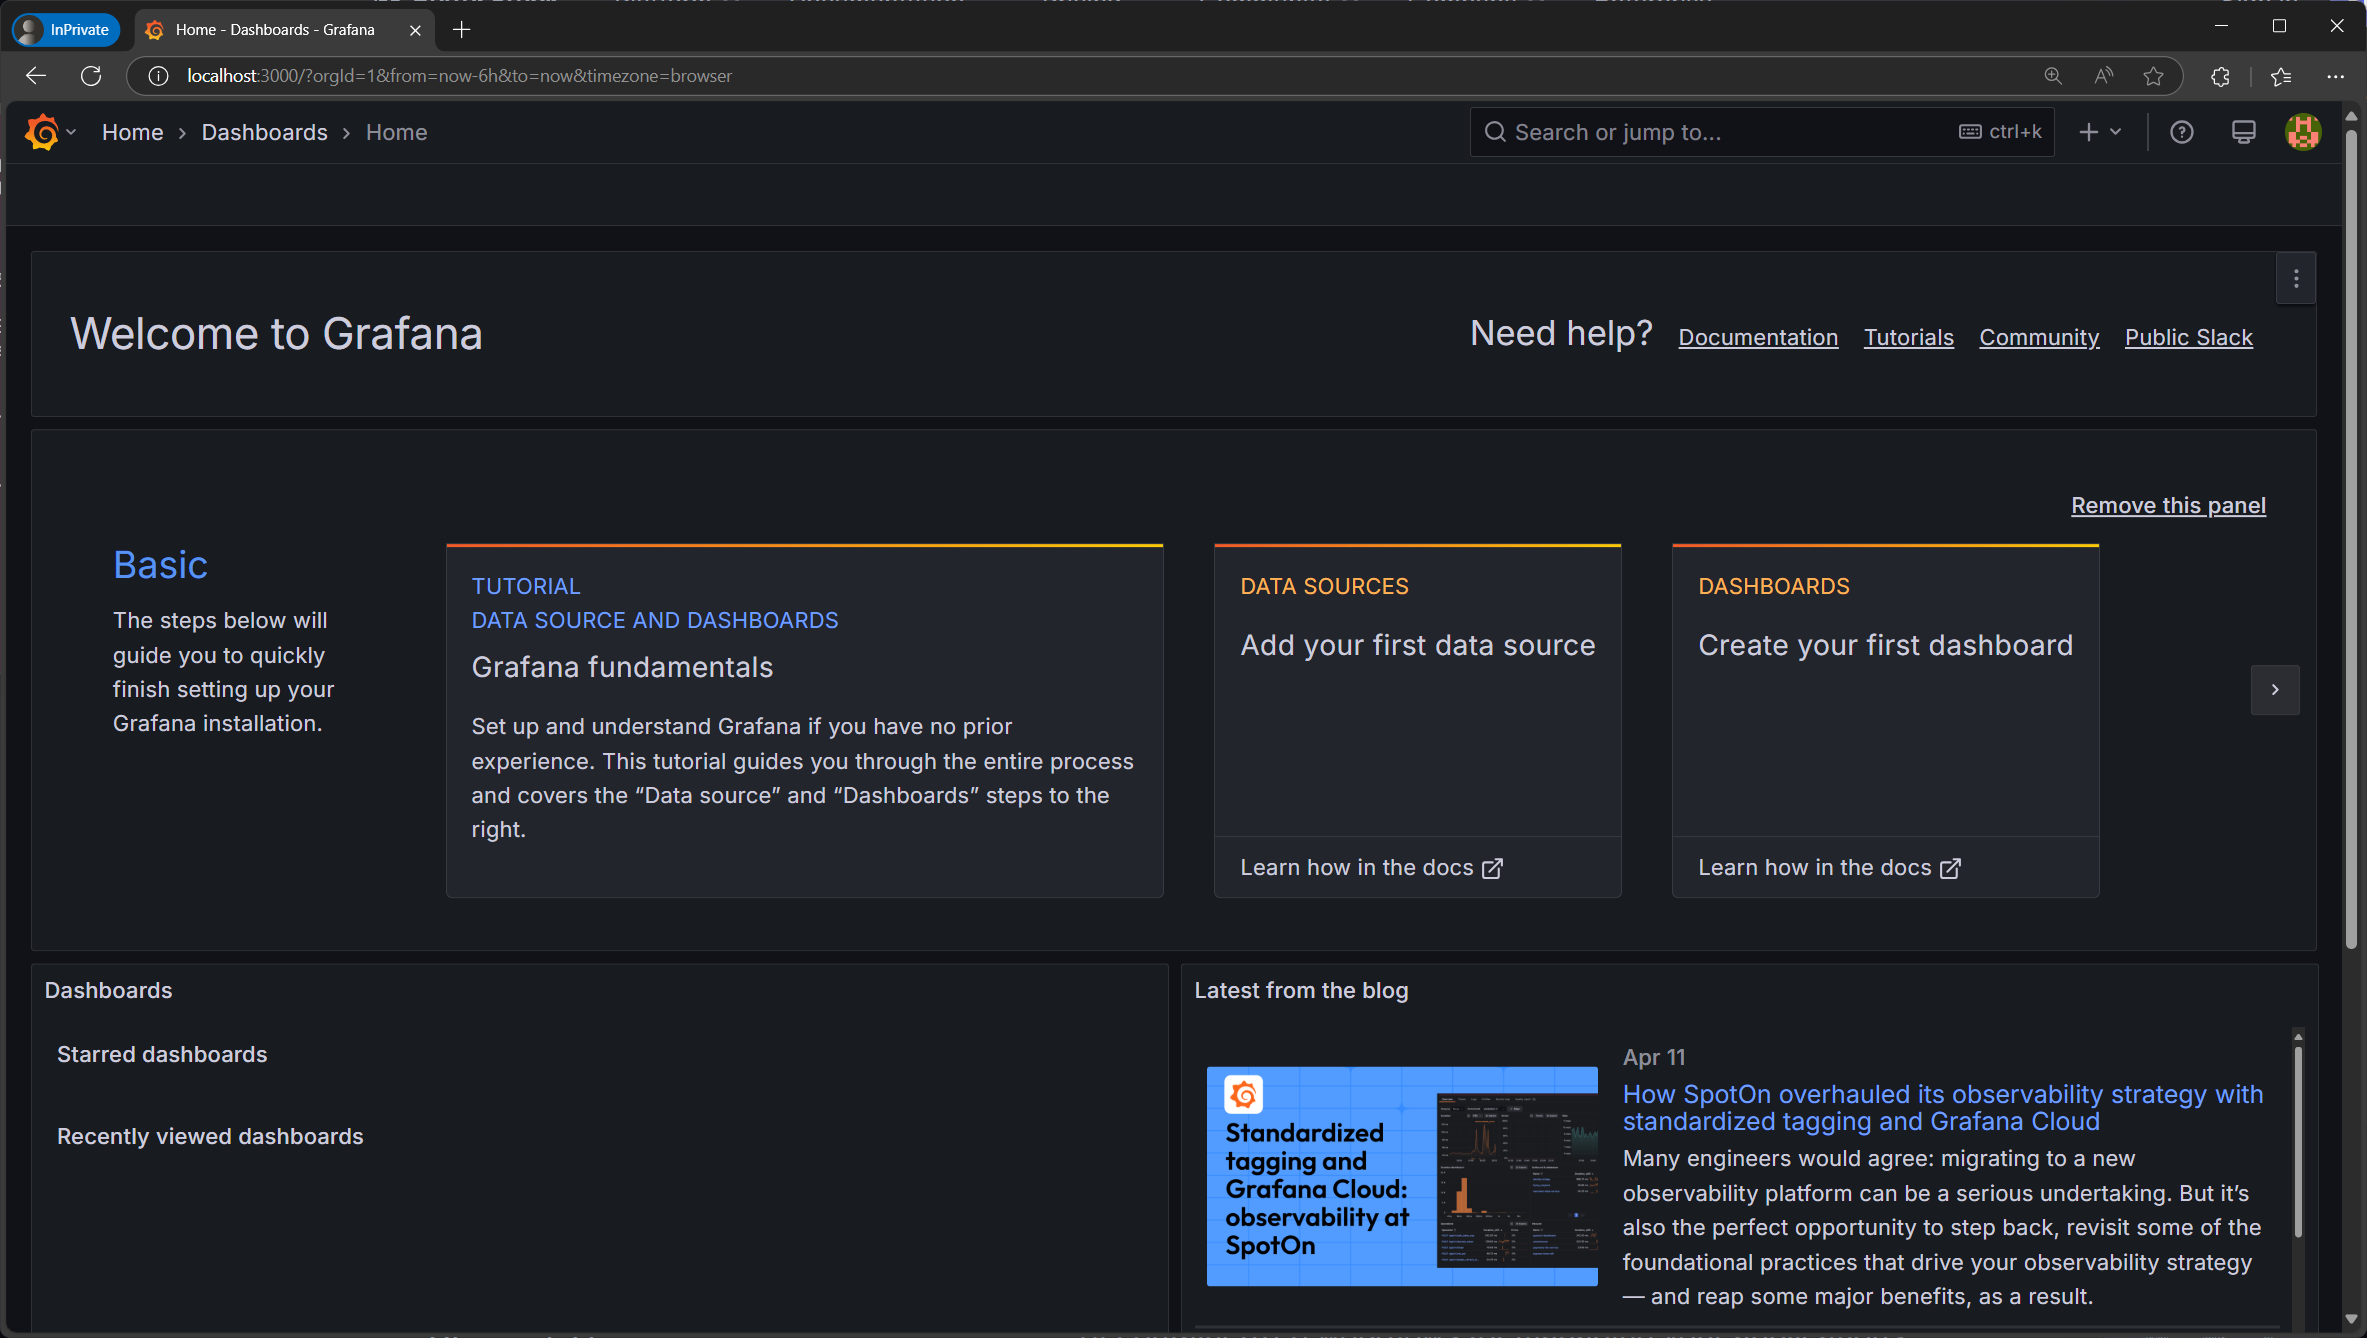Open the SpotOn blog post thumbnail
The image size is (2367, 1338).
tap(1401, 1176)
